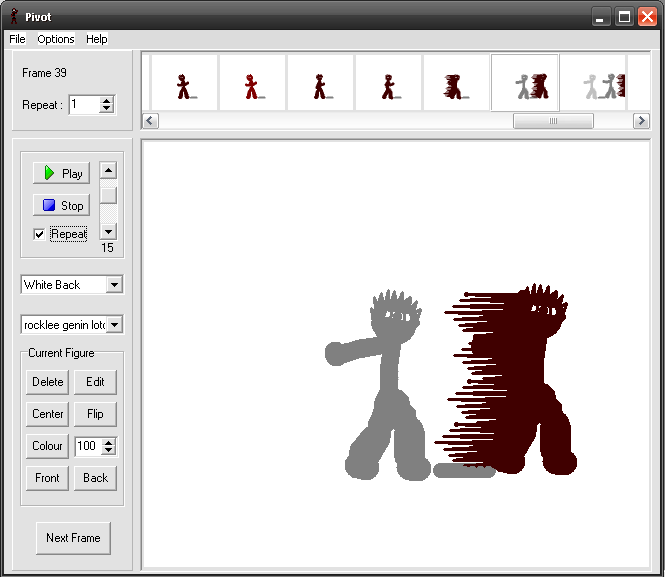Open the Colour picker button
This screenshot has height=577, width=665.
(x=48, y=446)
